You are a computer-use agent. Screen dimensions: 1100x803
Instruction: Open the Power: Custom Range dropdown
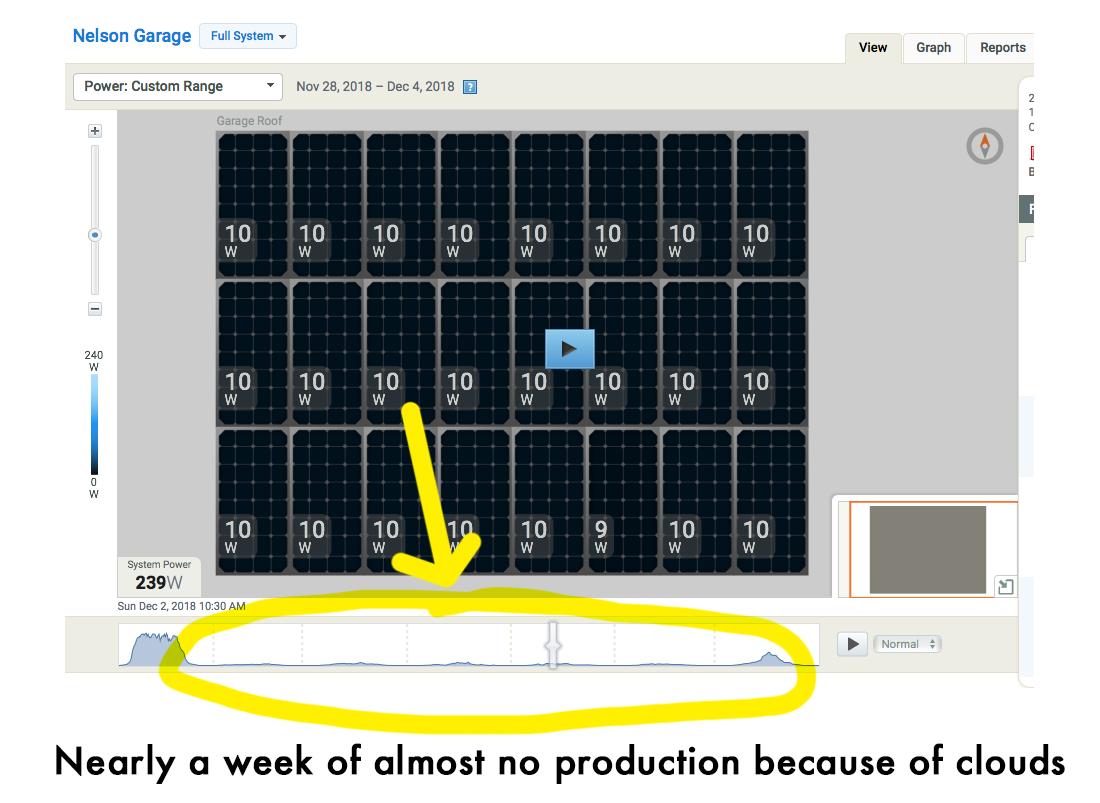tap(178, 86)
